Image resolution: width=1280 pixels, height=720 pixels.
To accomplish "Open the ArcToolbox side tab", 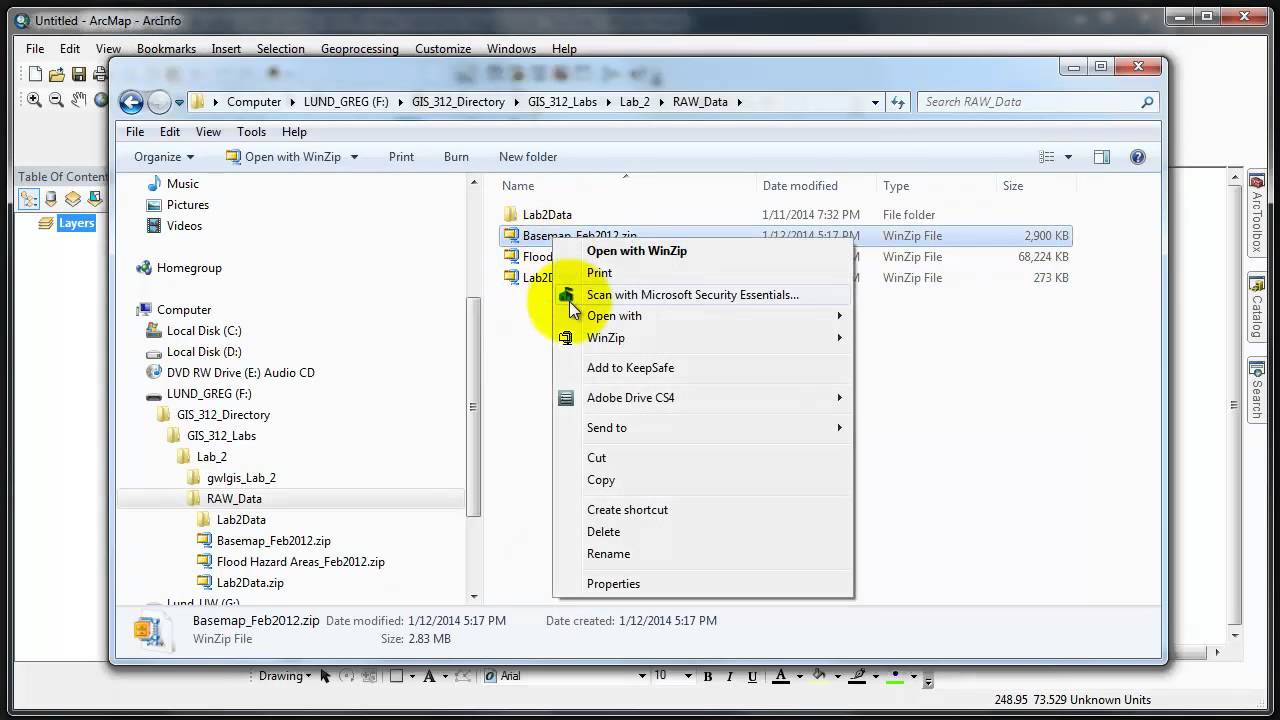I will tap(1257, 213).
